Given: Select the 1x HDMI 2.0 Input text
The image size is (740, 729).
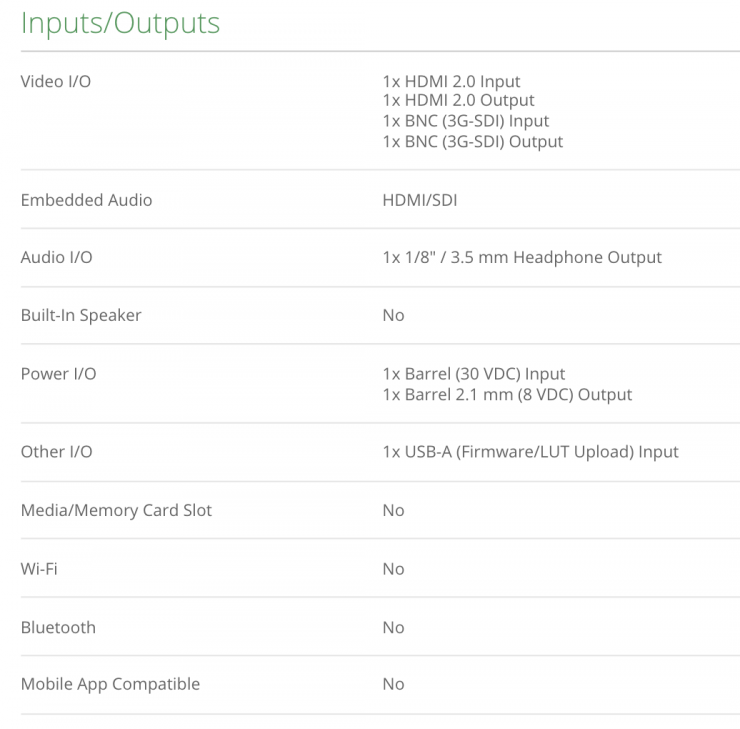Looking at the screenshot, I should click(451, 81).
